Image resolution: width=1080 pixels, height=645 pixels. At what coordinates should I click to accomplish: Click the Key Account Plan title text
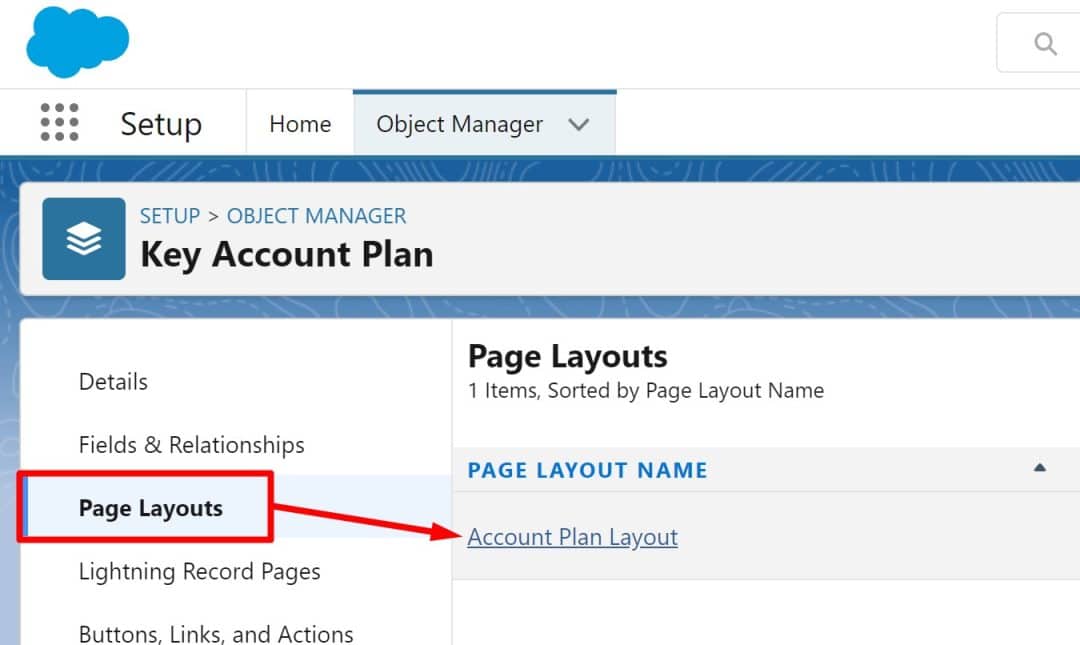(x=286, y=254)
